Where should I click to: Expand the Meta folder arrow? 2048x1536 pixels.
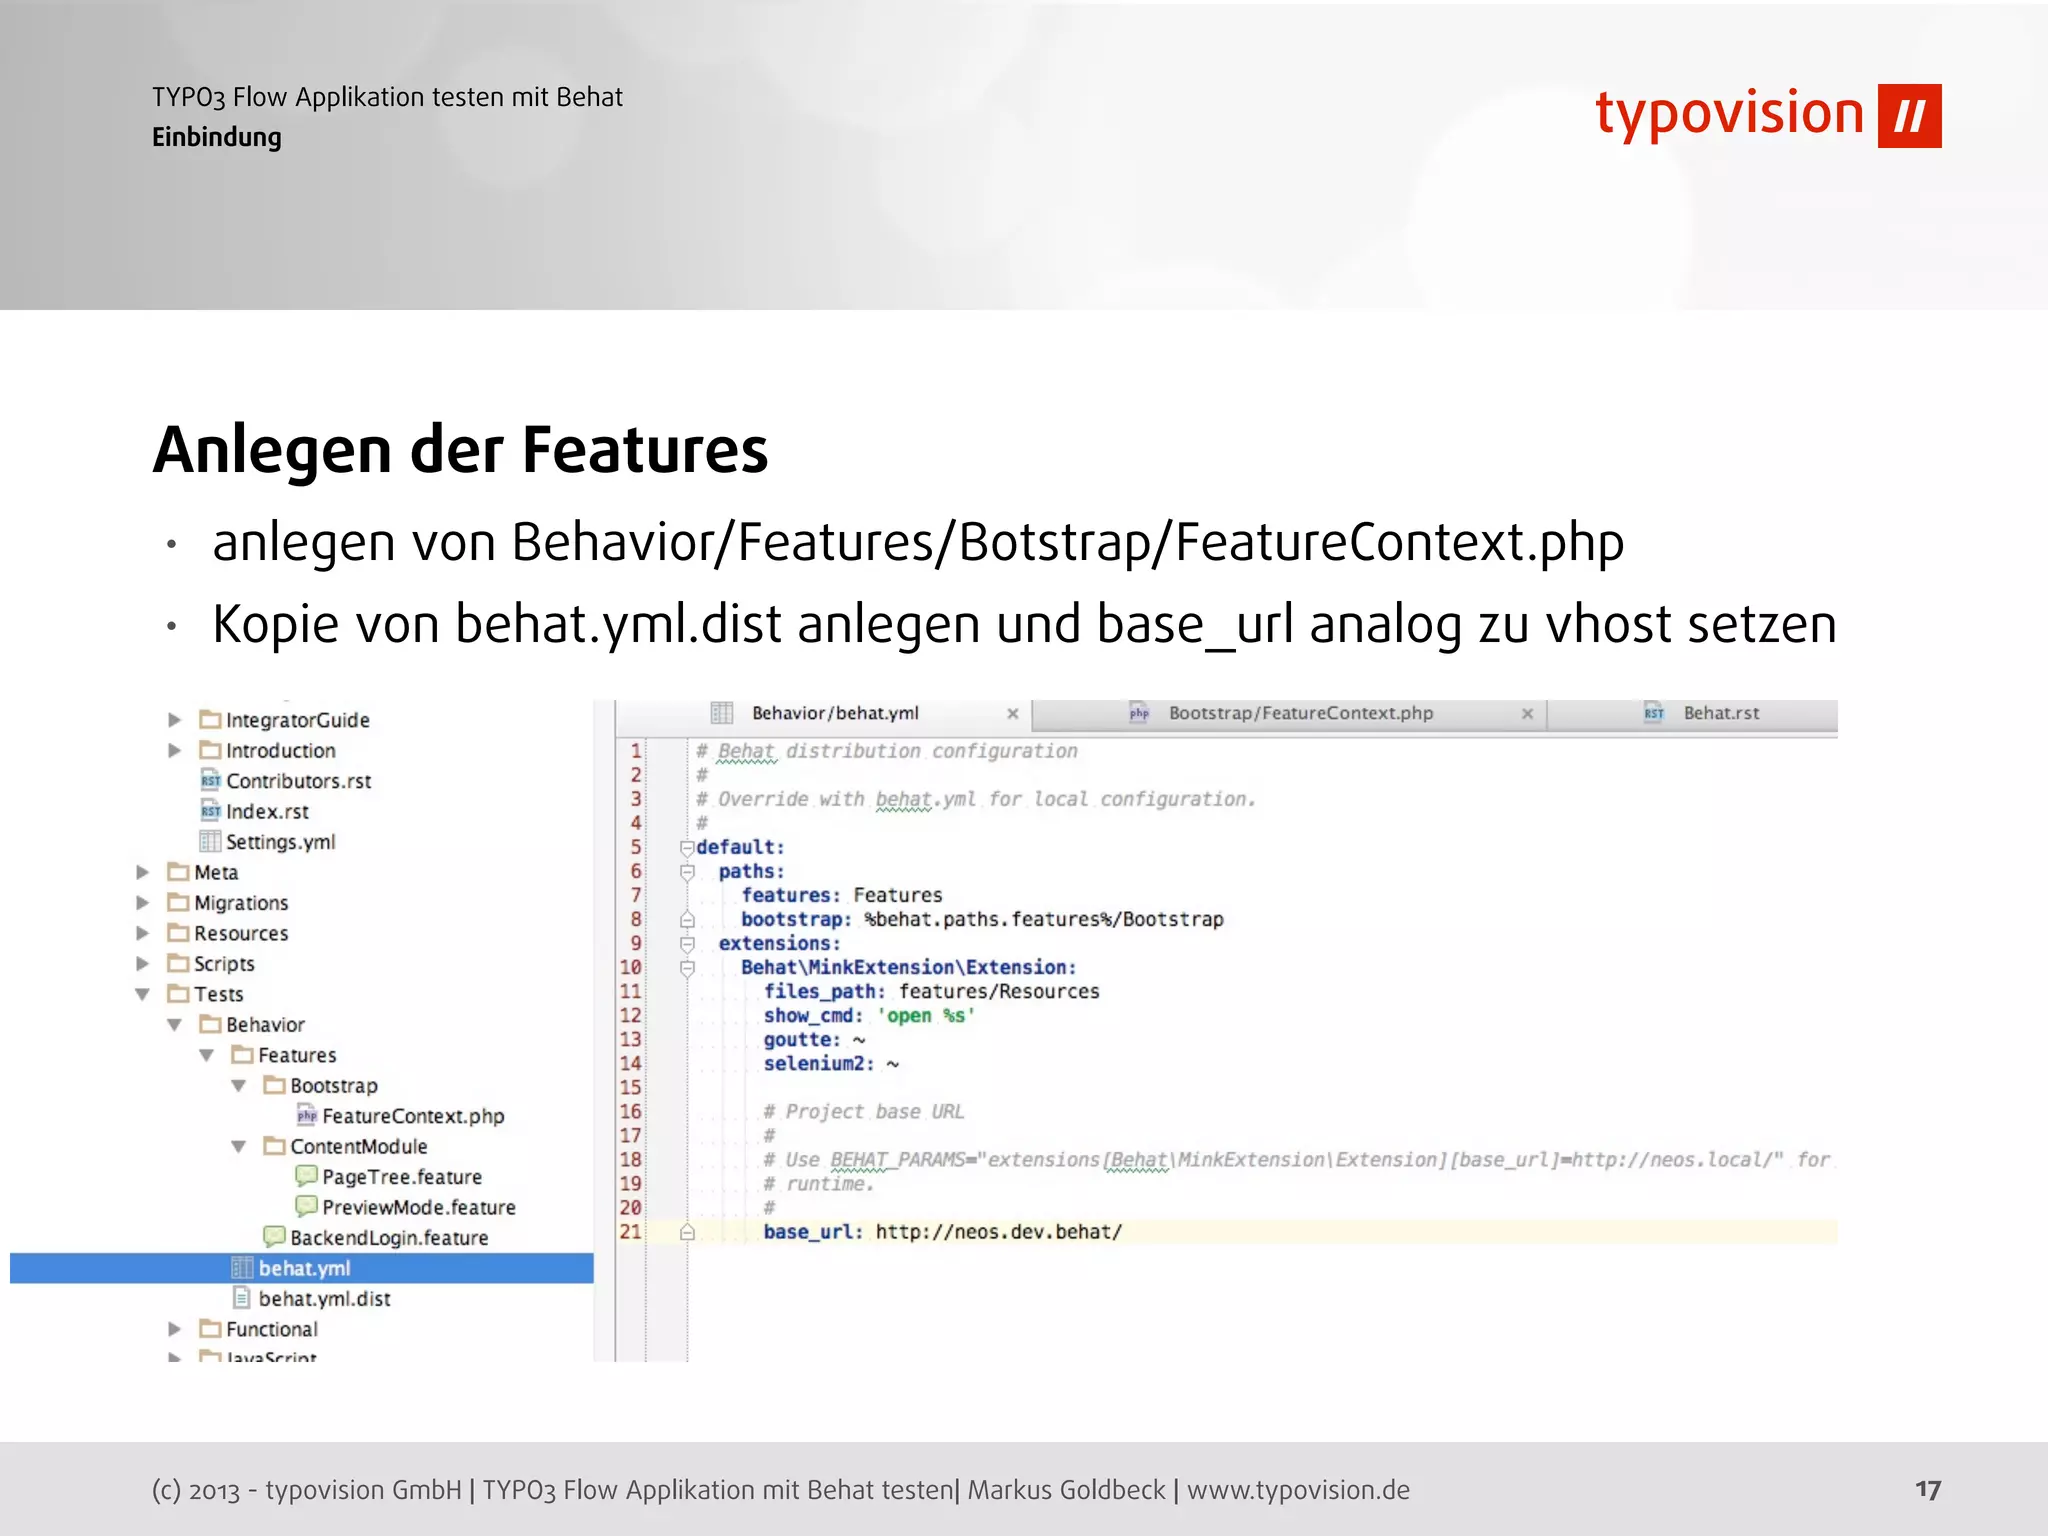[x=142, y=872]
